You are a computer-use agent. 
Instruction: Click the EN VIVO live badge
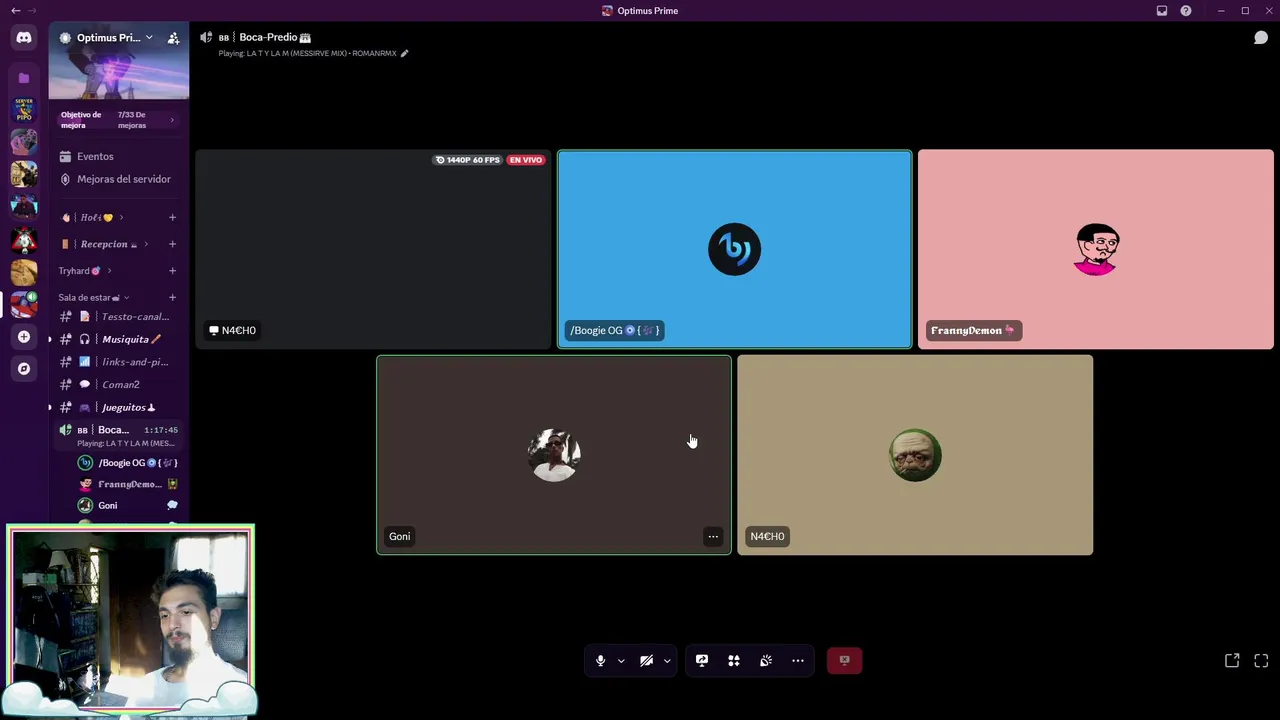pos(525,160)
